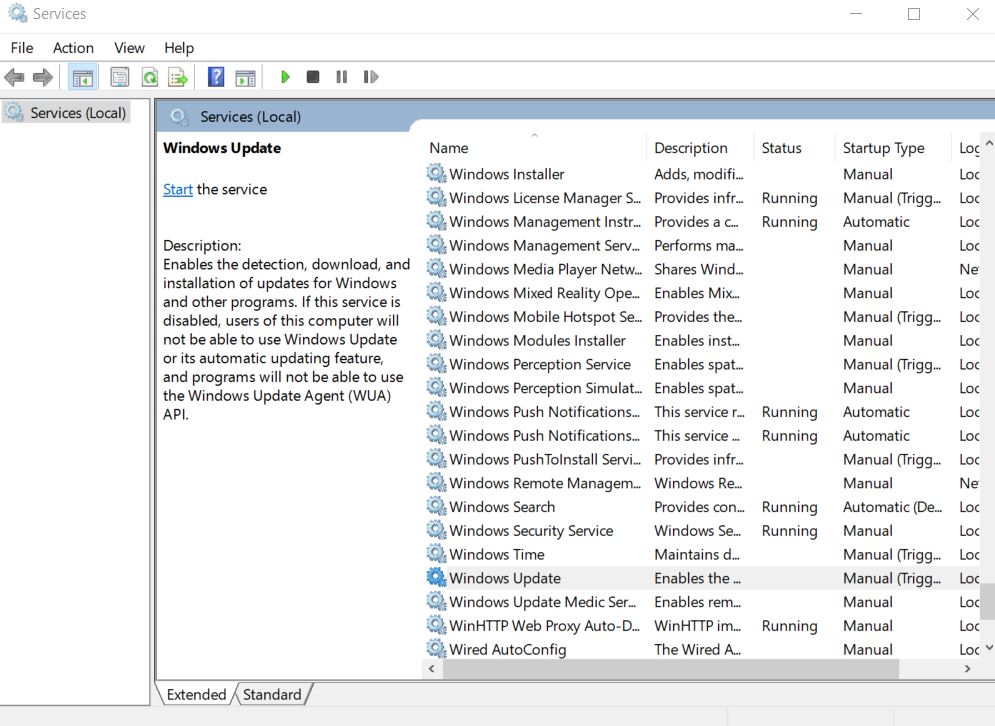Click the gear icon beside Wired AutoConfig
This screenshot has height=726, width=995.
coord(436,649)
